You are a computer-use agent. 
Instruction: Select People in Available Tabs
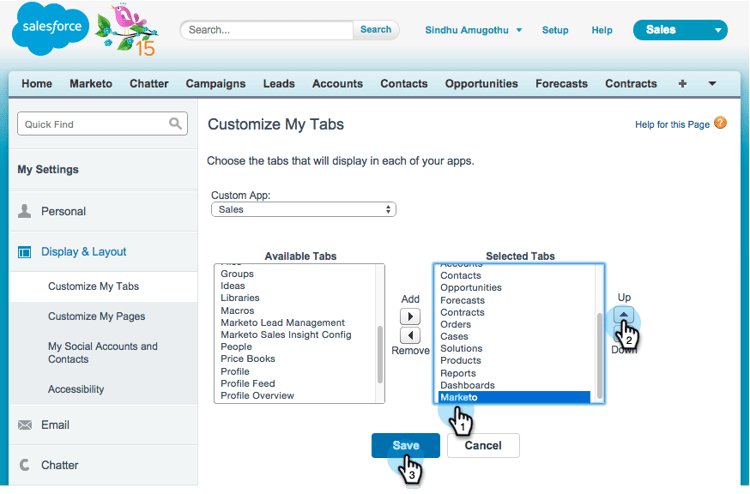(x=236, y=346)
